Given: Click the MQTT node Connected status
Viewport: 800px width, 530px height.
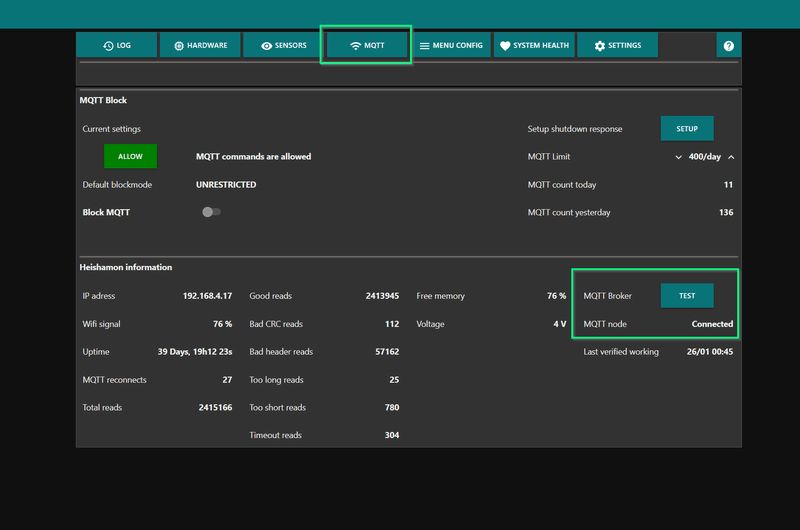Looking at the screenshot, I should click(x=712, y=324).
